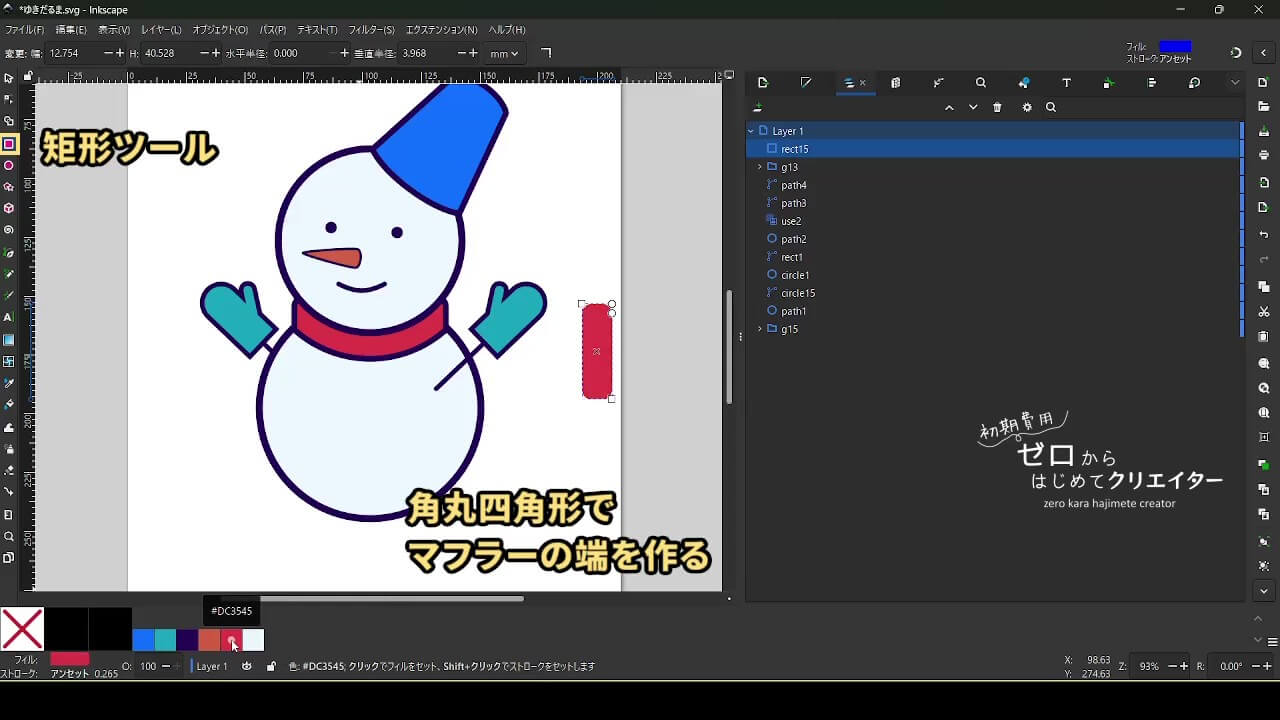Select the Spiral tool in the toolbox
The width and height of the screenshot is (1280, 720).
pos(9,230)
